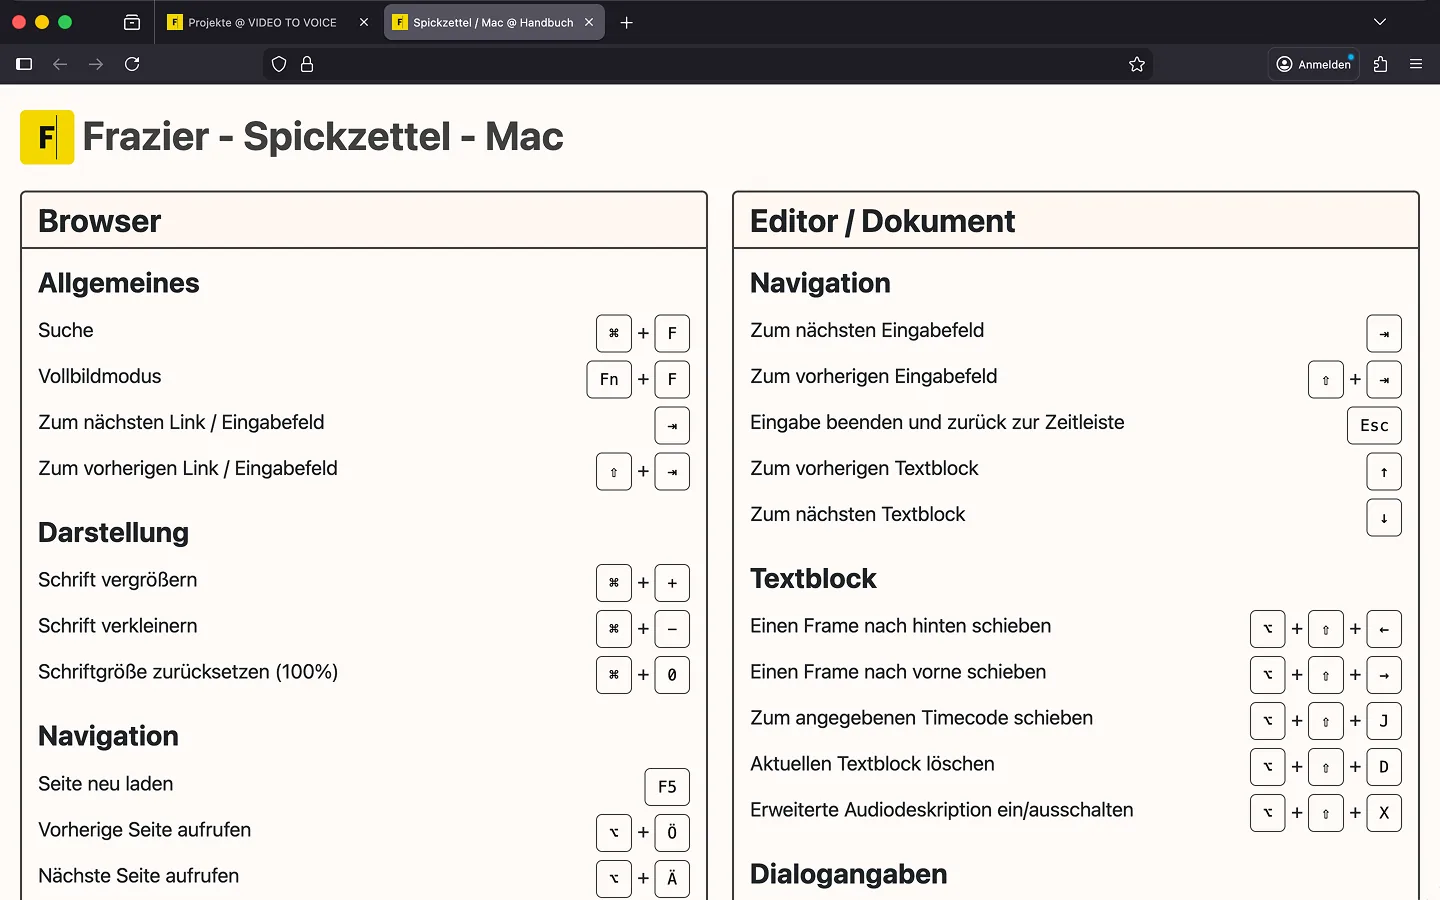1440x900 pixels.
Task: Switch to Projekte @ VIDEO TO VOICE tab
Action: point(260,22)
